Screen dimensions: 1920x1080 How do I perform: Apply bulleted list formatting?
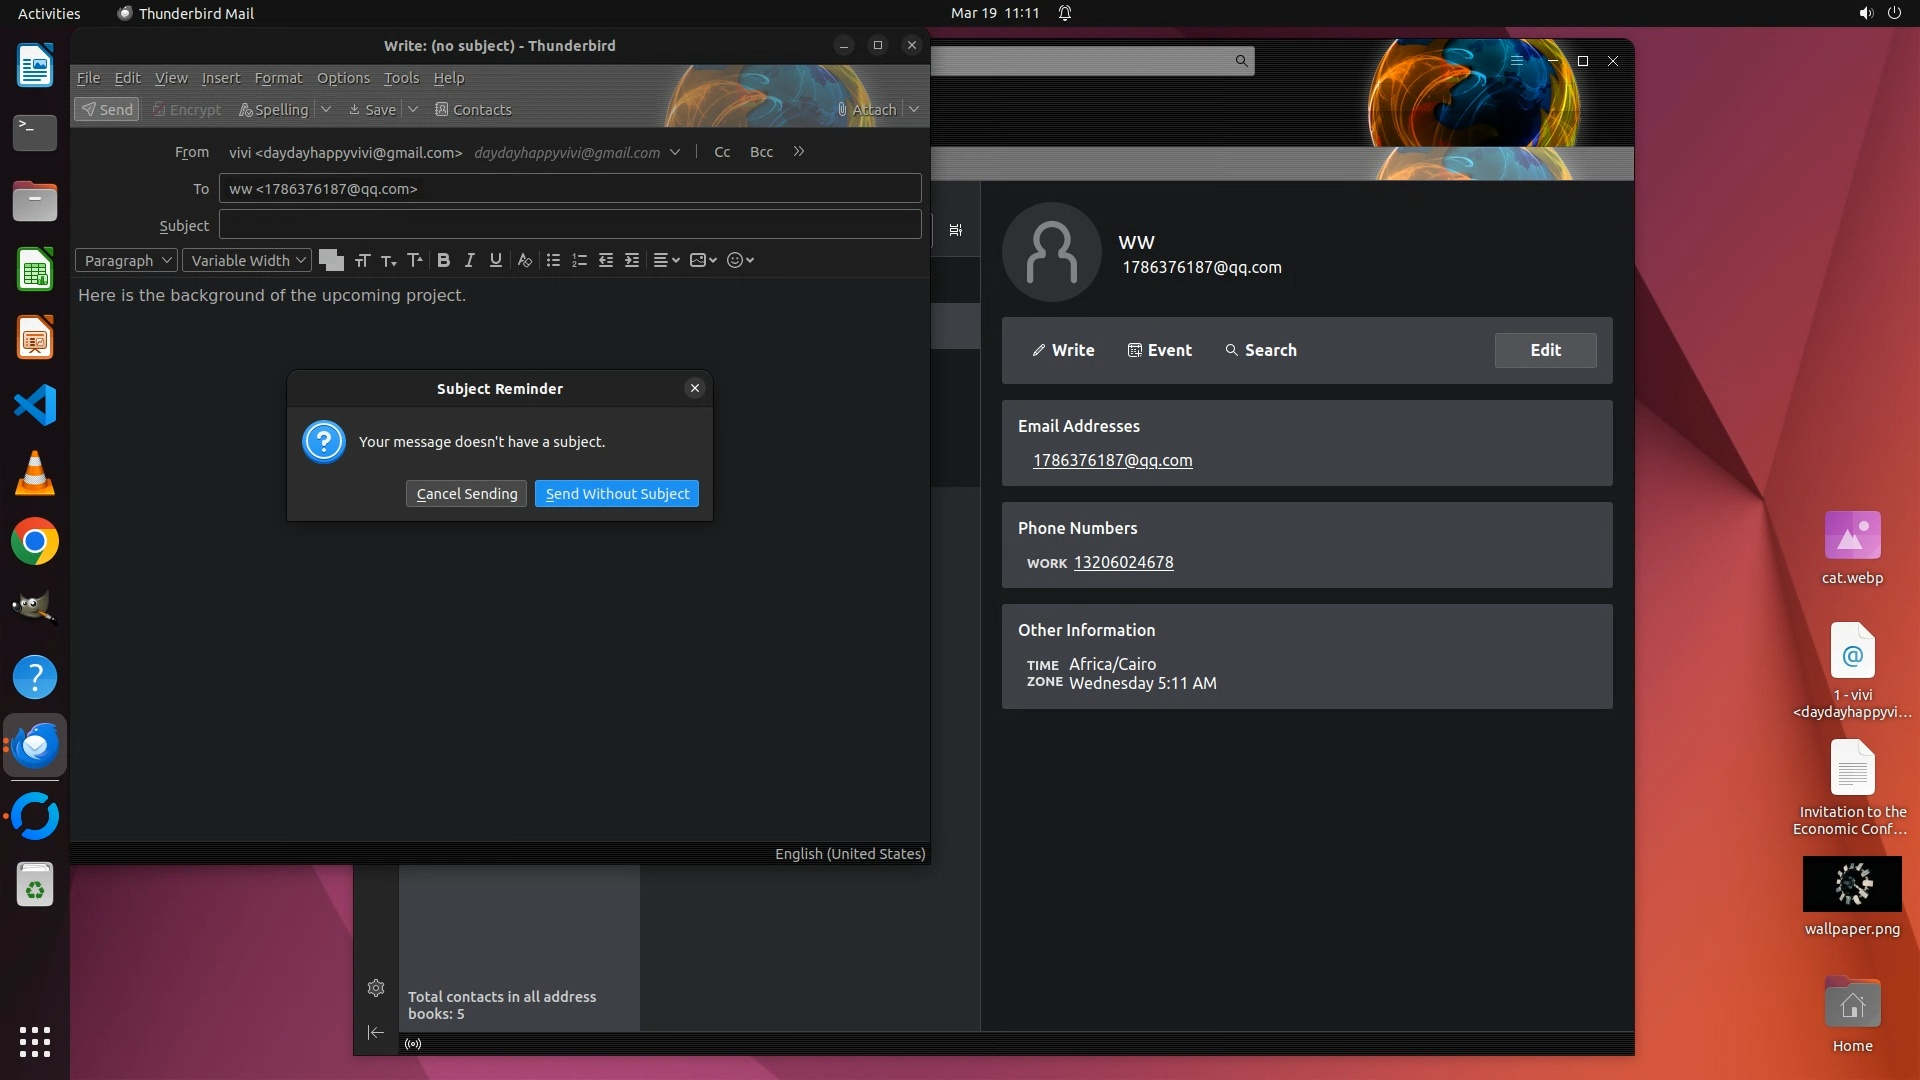tap(553, 260)
